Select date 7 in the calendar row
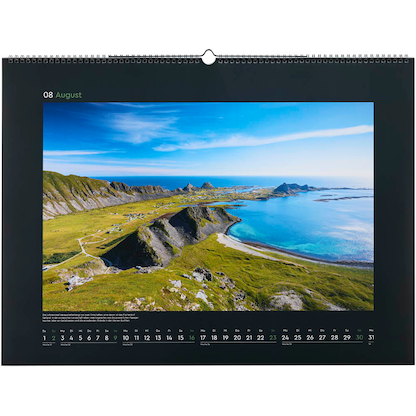The height and width of the screenshot is (416, 416). (x=98, y=338)
